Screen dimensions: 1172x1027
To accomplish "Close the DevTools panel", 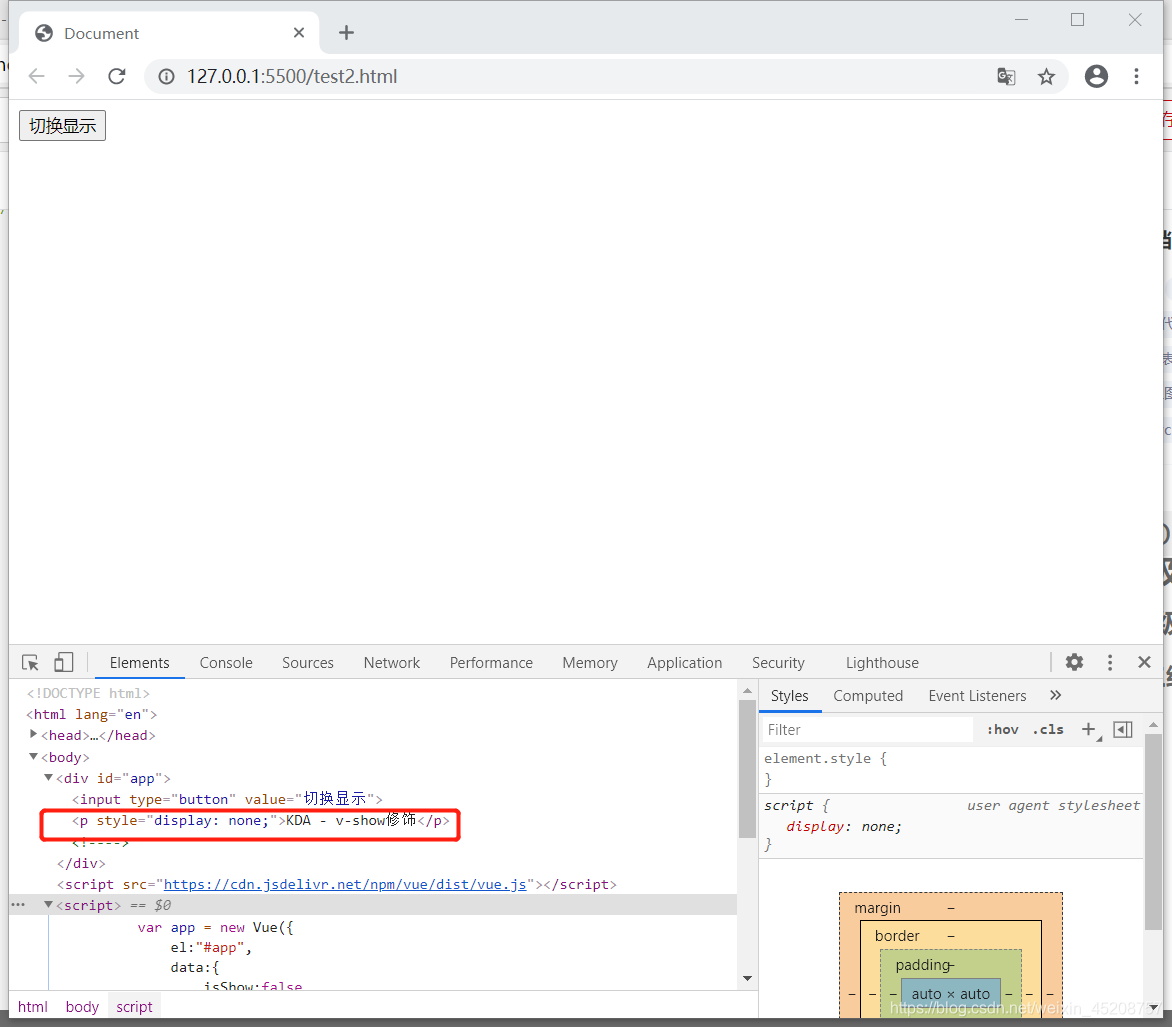I will click(1144, 662).
